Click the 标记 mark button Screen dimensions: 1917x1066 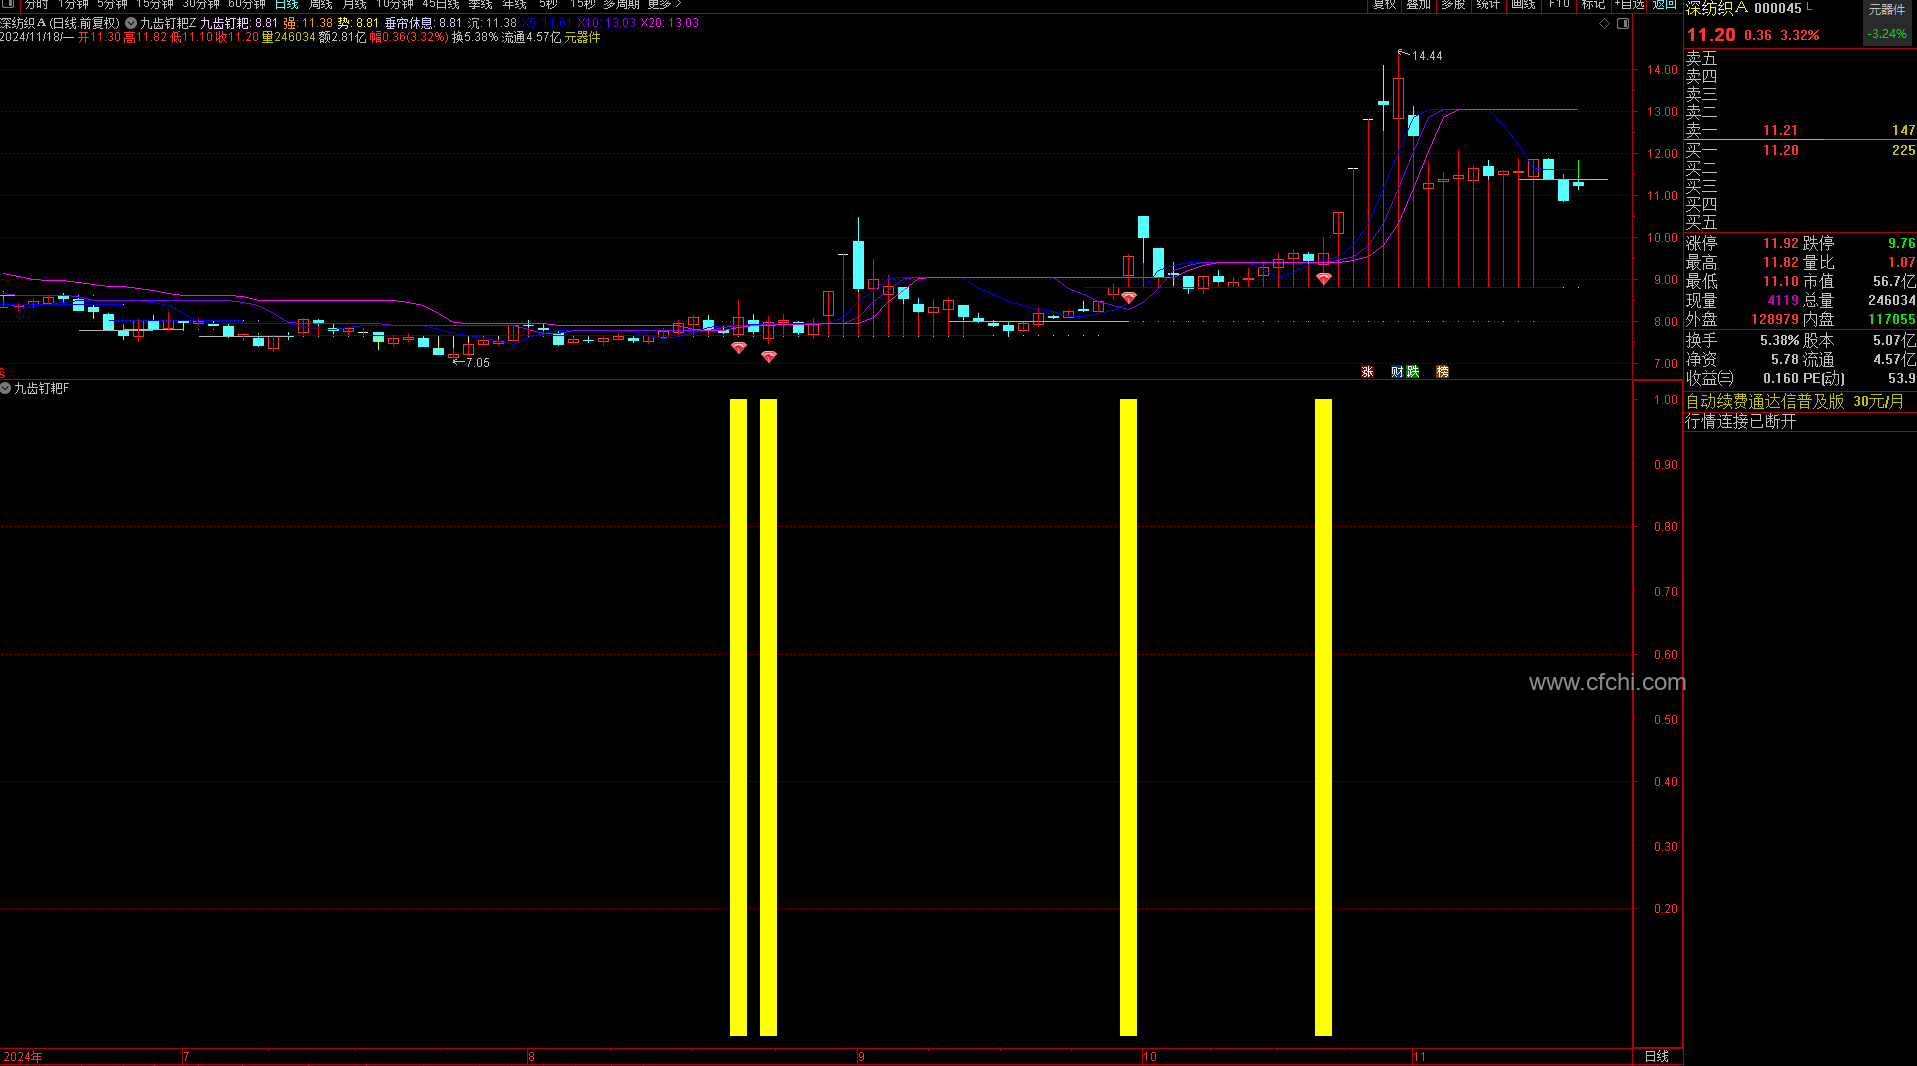coord(1593,5)
